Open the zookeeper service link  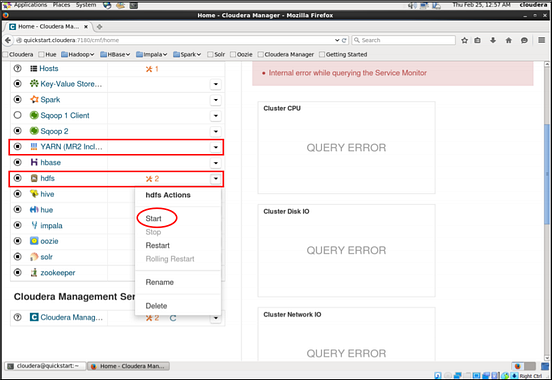pyautogui.click(x=58, y=273)
